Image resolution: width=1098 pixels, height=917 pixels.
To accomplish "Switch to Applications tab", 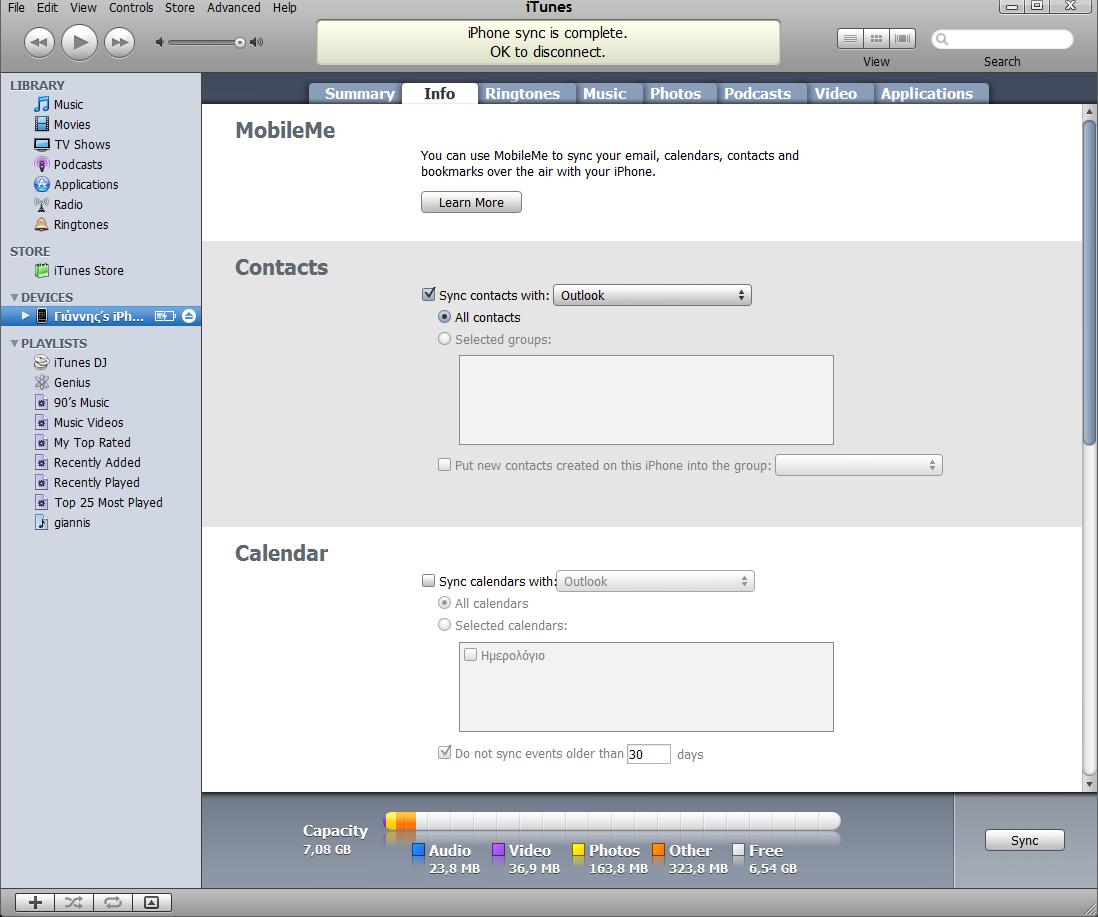I will pos(926,94).
